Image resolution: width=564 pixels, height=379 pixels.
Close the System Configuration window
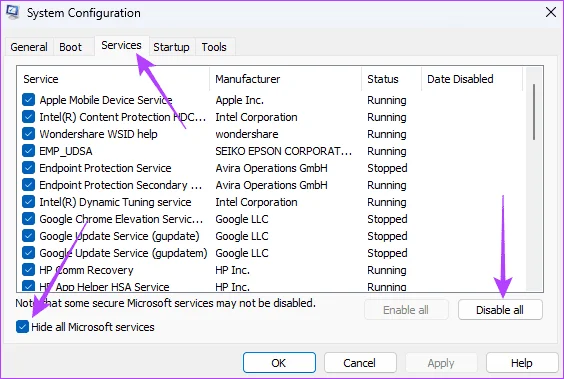551,12
